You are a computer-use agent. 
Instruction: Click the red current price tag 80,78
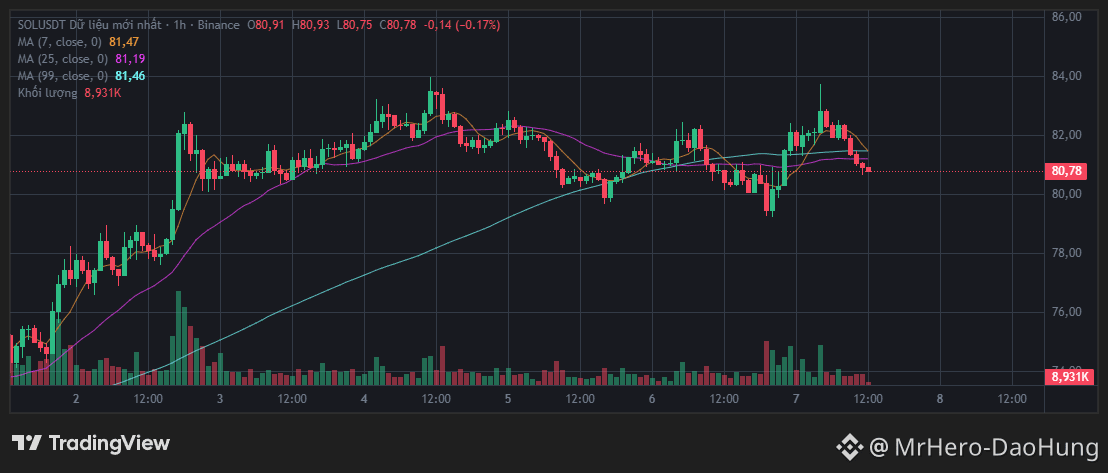1067,171
